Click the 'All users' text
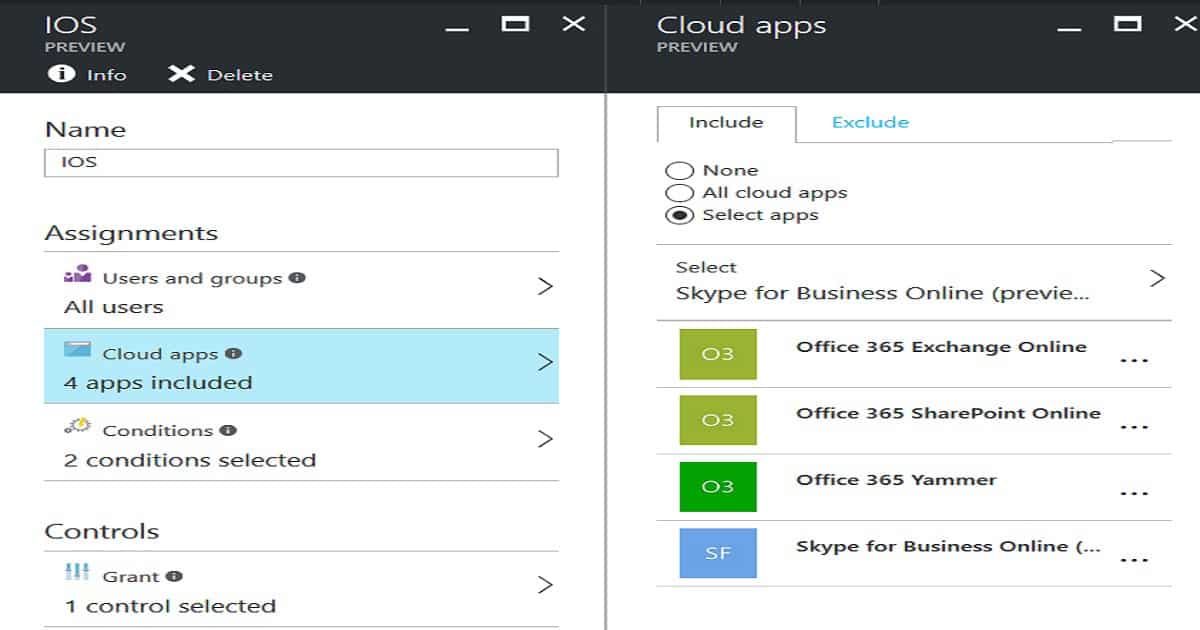The image size is (1200, 630). 114,307
